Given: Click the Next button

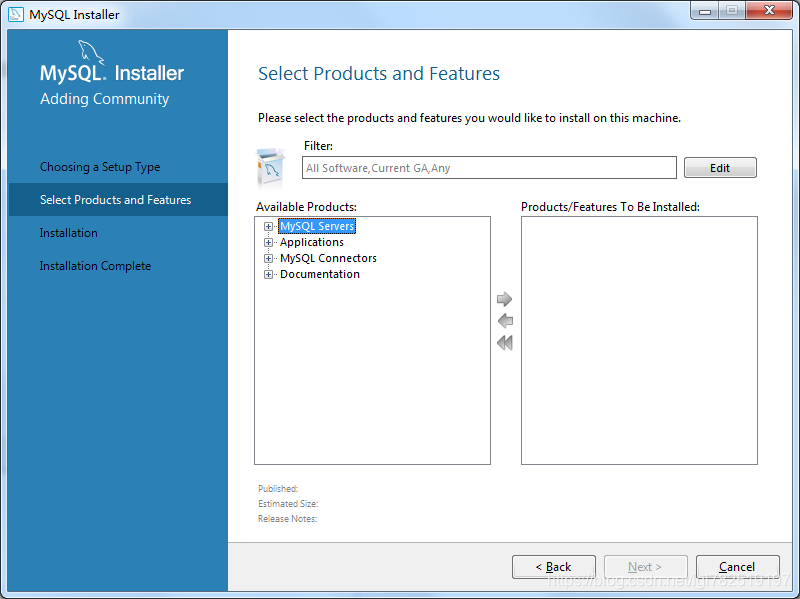Looking at the screenshot, I should click(645, 567).
